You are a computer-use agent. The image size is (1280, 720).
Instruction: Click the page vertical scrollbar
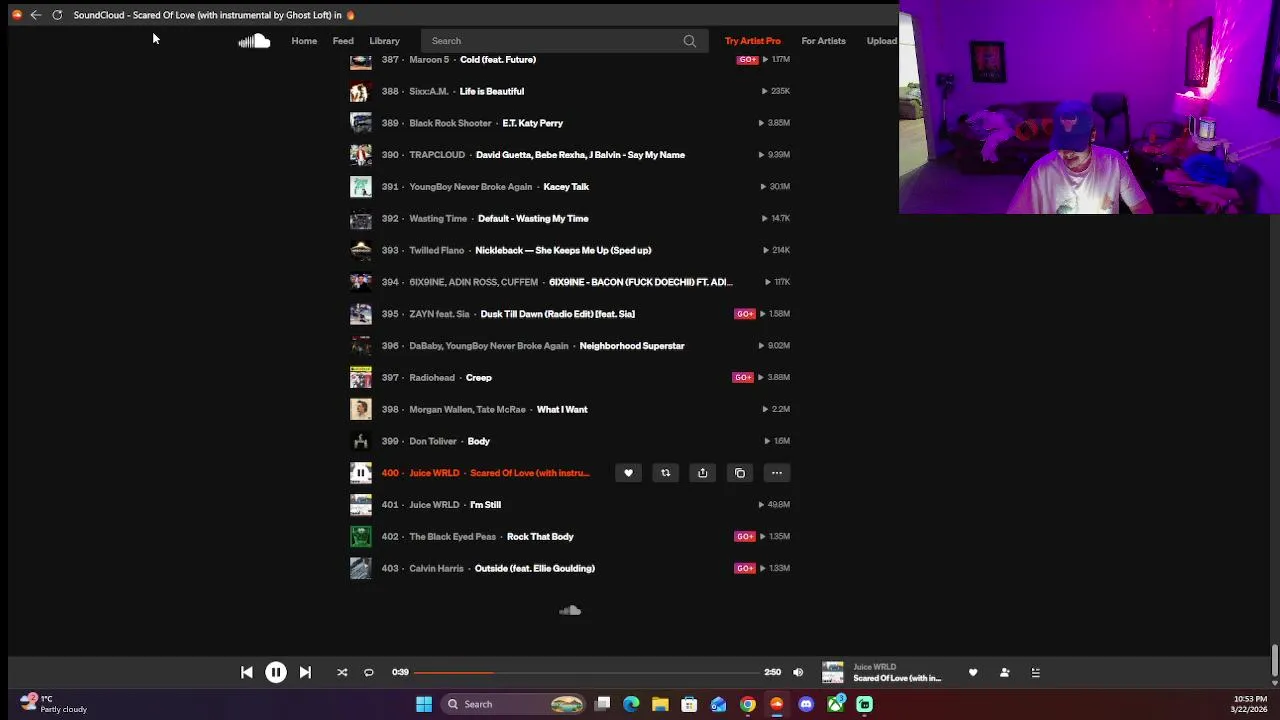pyautogui.click(x=1274, y=660)
